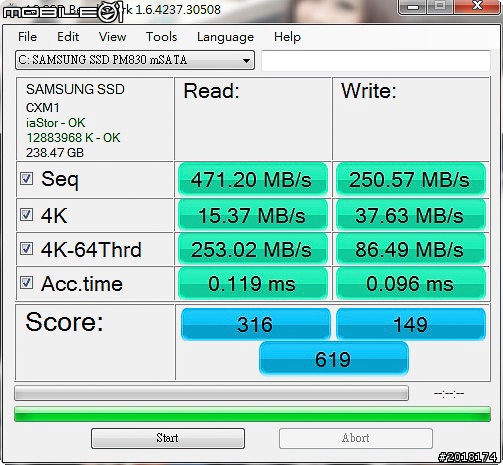The width and height of the screenshot is (503, 465).
Task: Click the 4K-64Thrd write result 86.49 MB/s
Action: (x=410, y=250)
